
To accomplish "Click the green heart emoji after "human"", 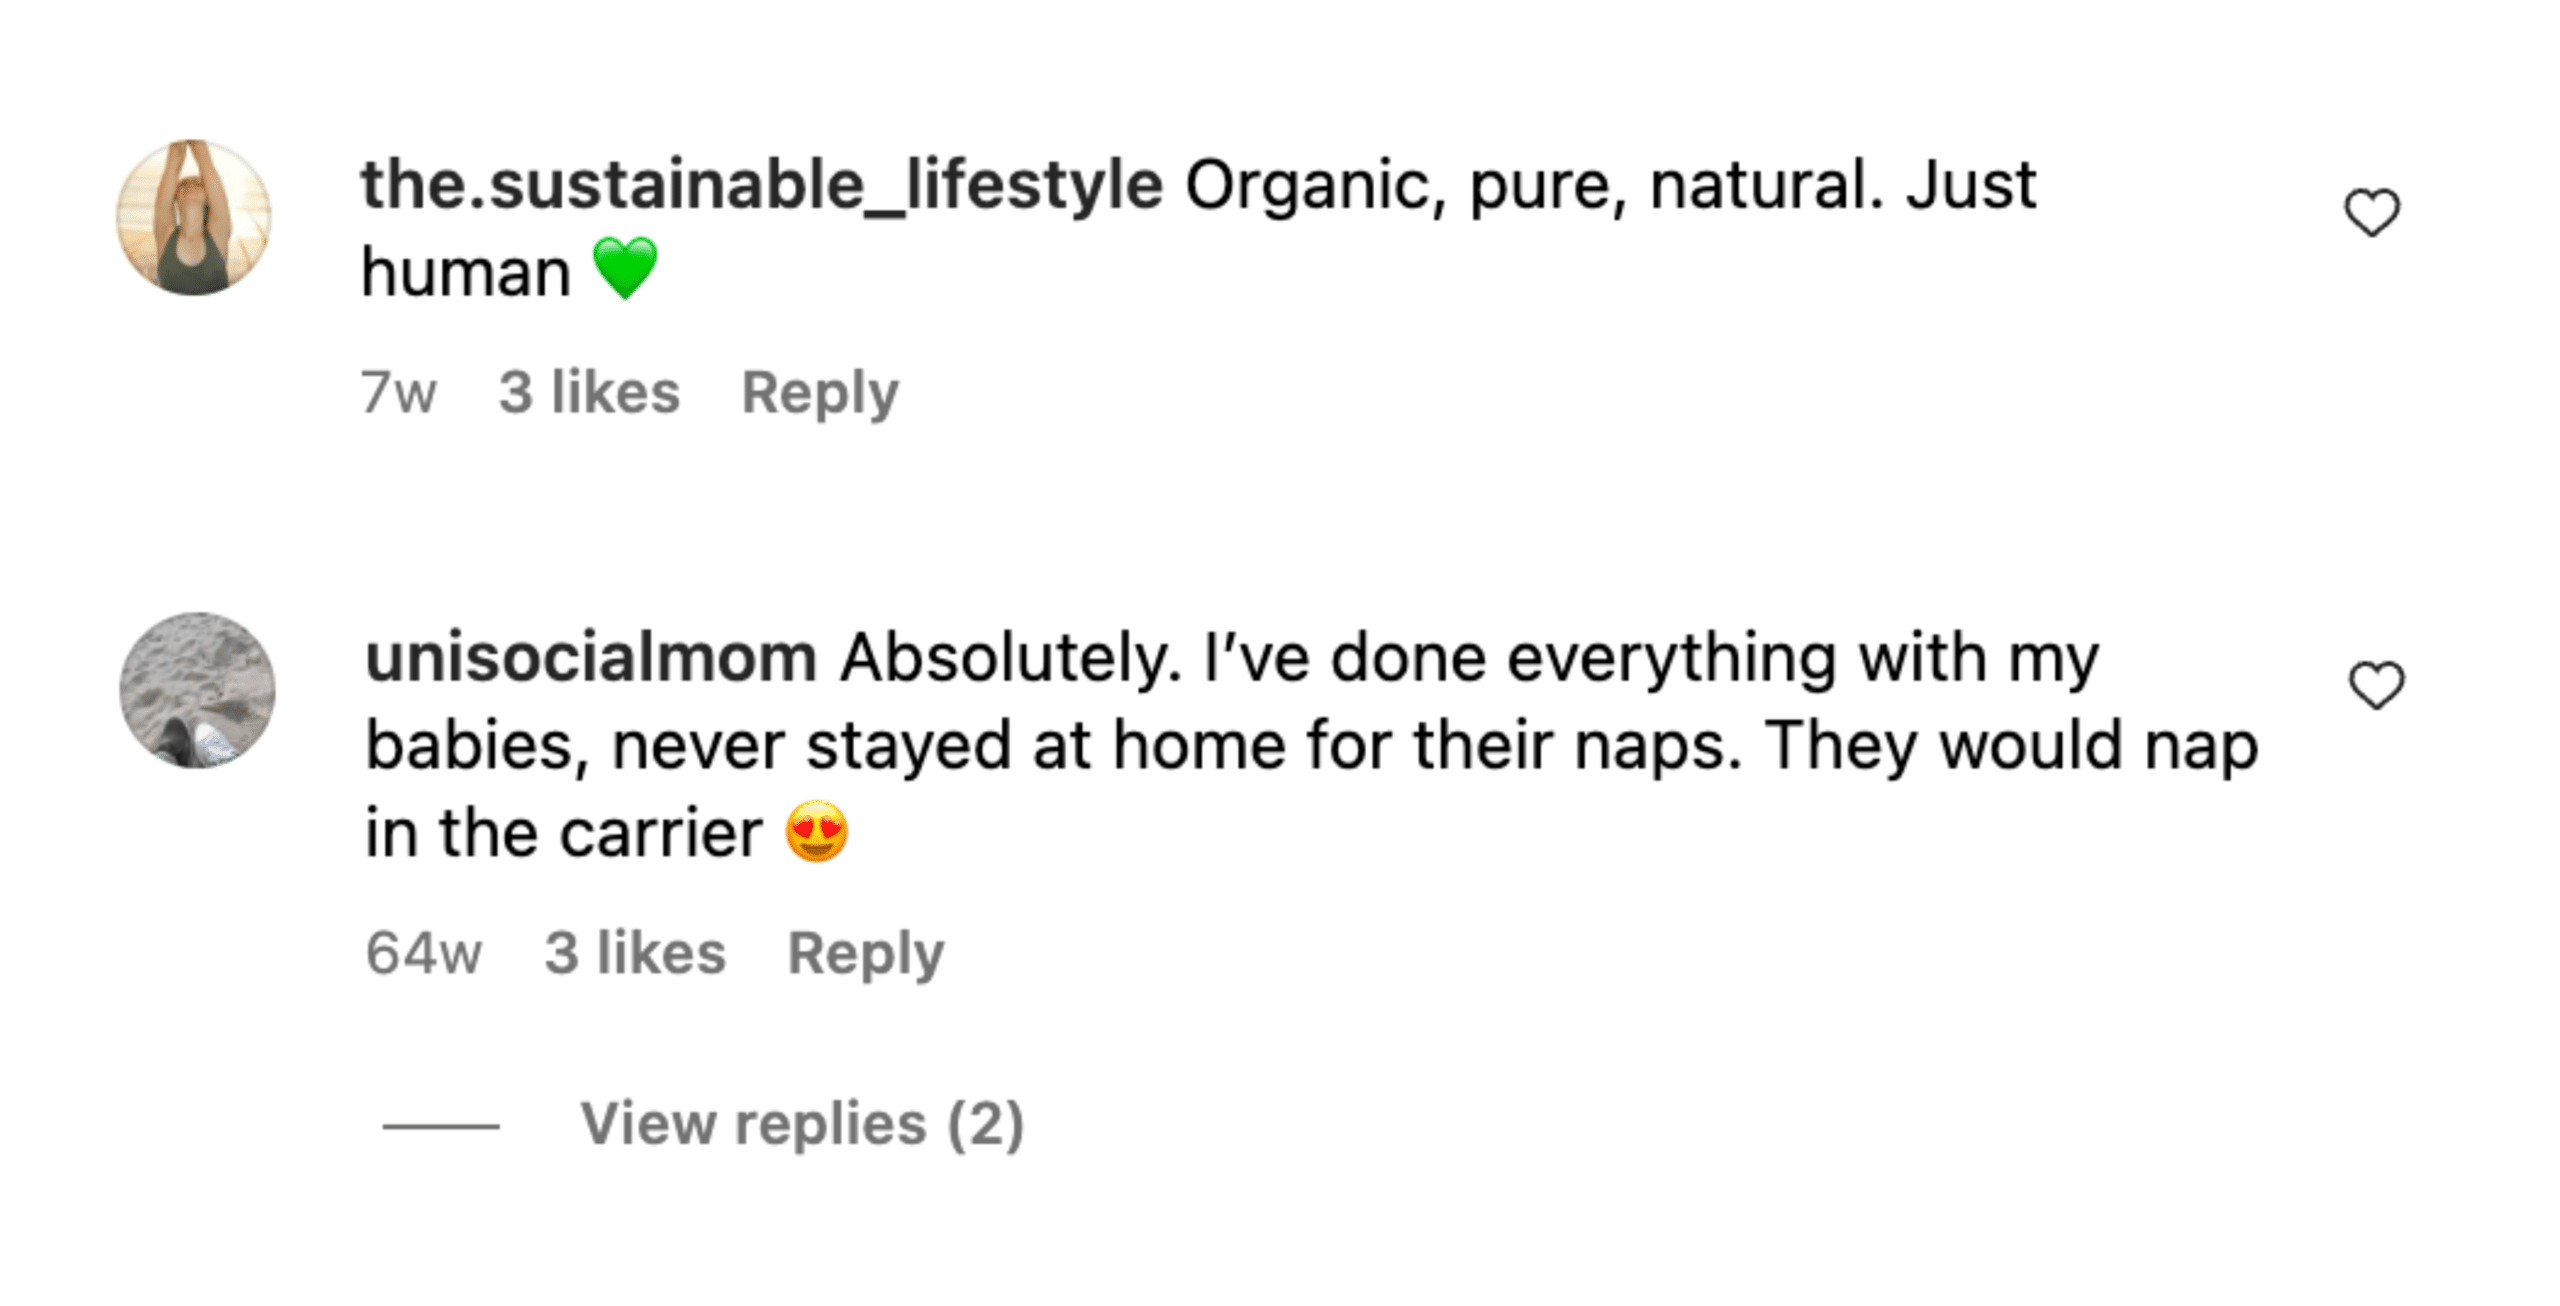I will point(625,268).
